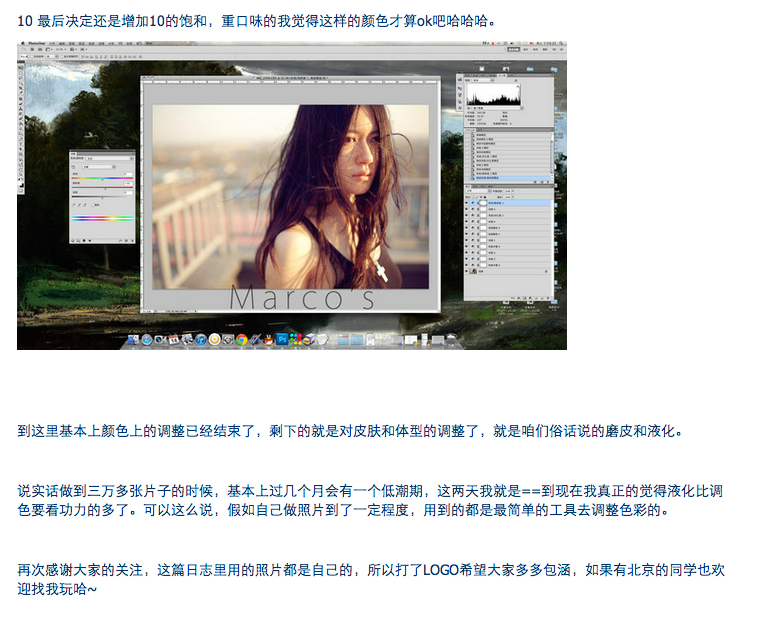
Task: Adjust the gray Lightness slider
Action: [x=102, y=197]
